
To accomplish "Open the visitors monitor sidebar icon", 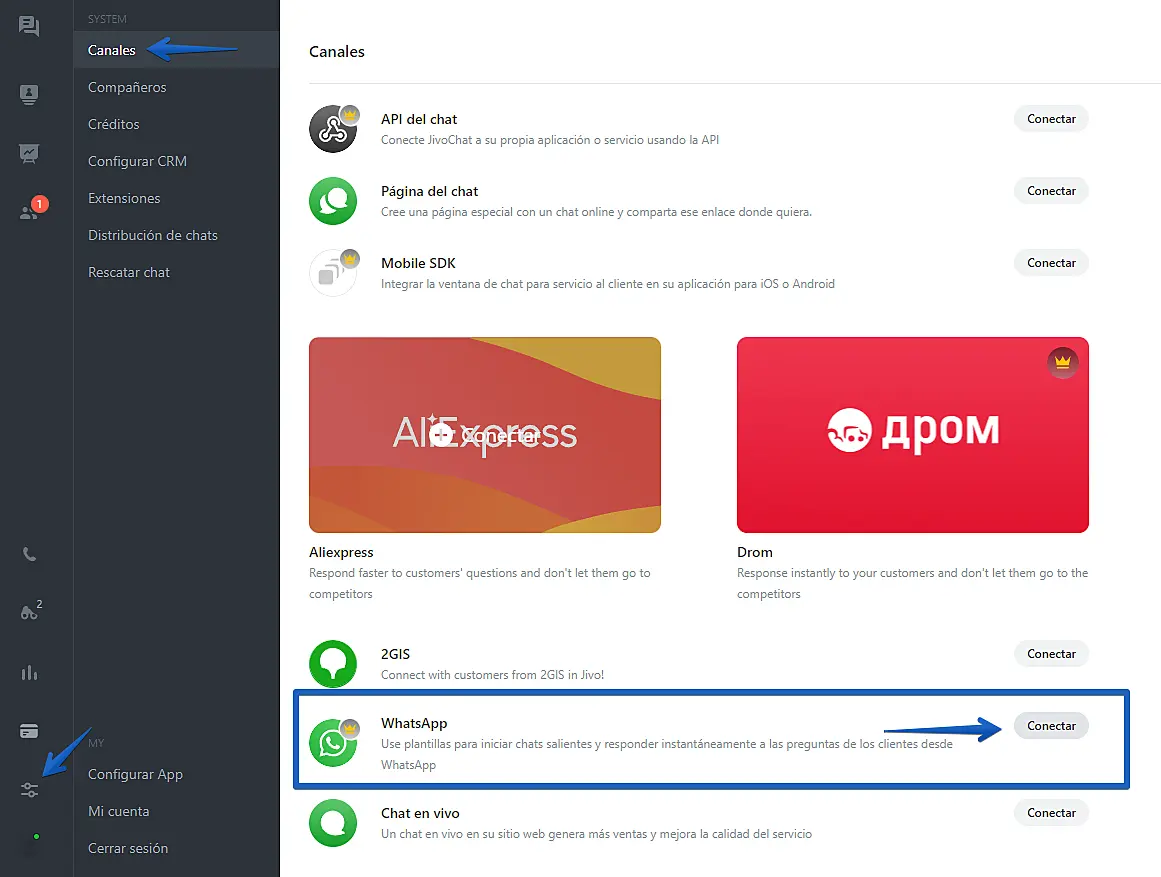I will [x=29, y=95].
